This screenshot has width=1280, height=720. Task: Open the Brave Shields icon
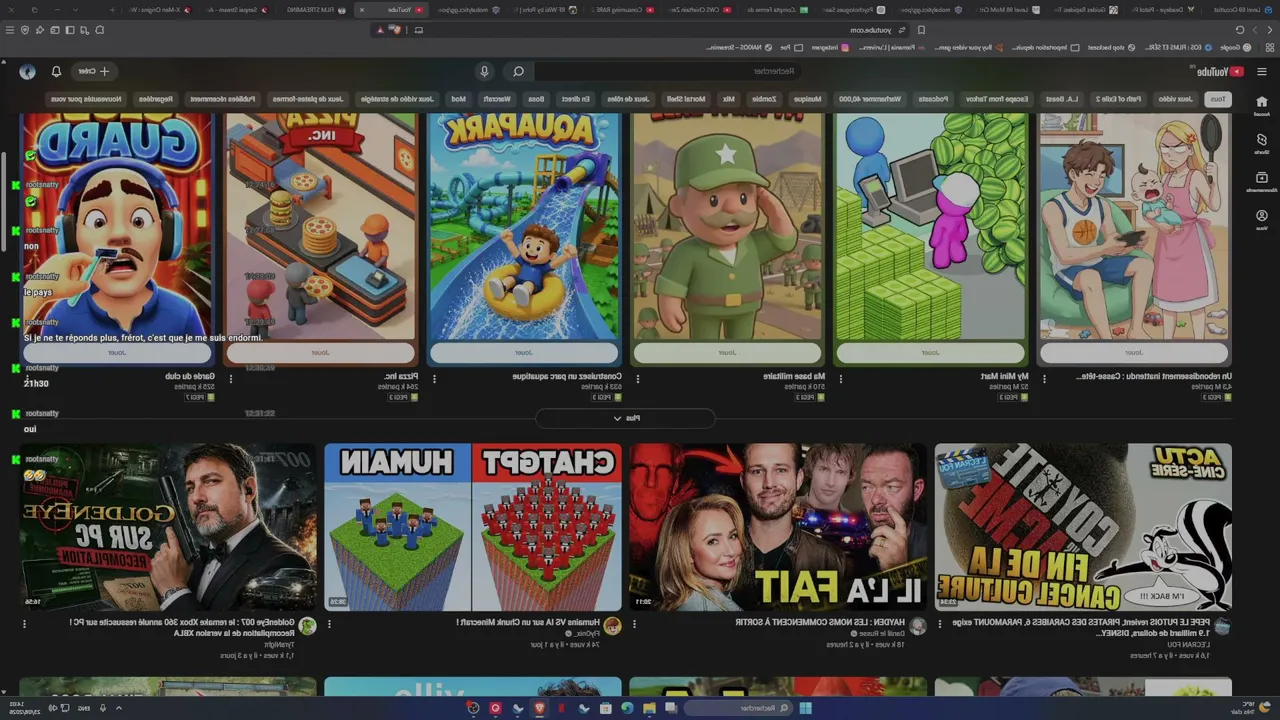click(397, 30)
